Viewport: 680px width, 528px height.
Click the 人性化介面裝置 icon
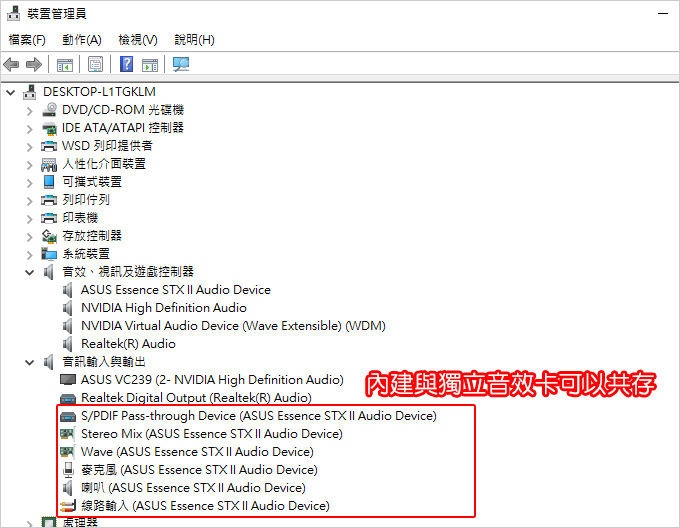(49, 164)
